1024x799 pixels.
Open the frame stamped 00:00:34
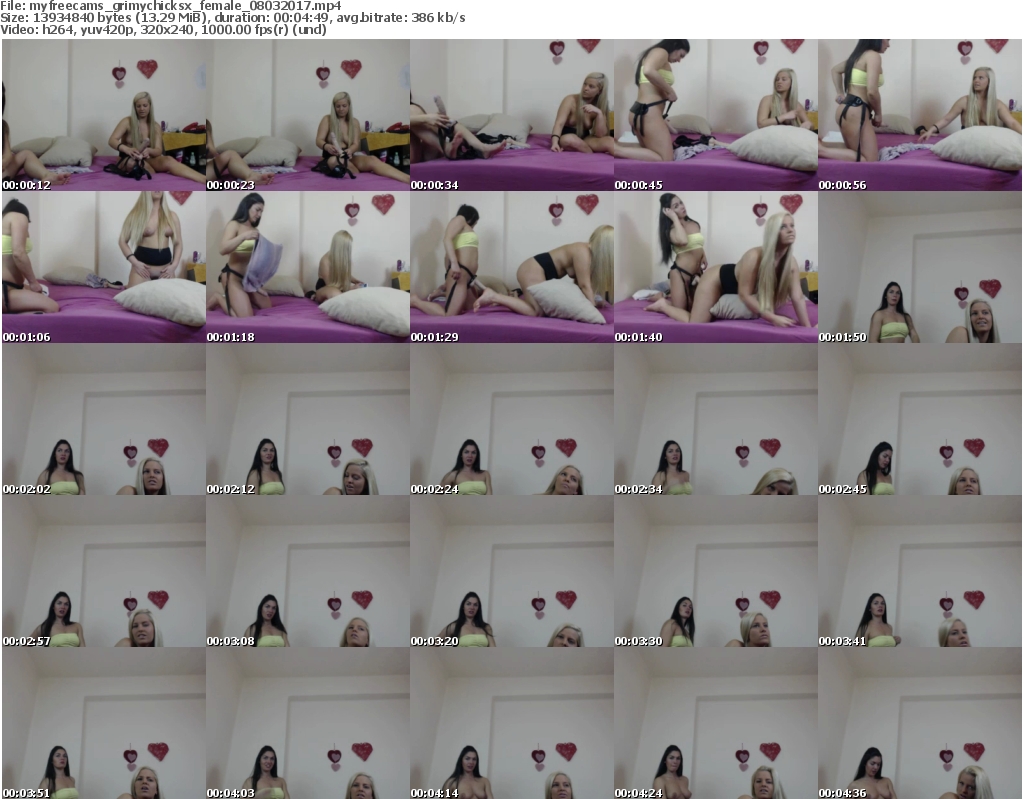coord(512,115)
